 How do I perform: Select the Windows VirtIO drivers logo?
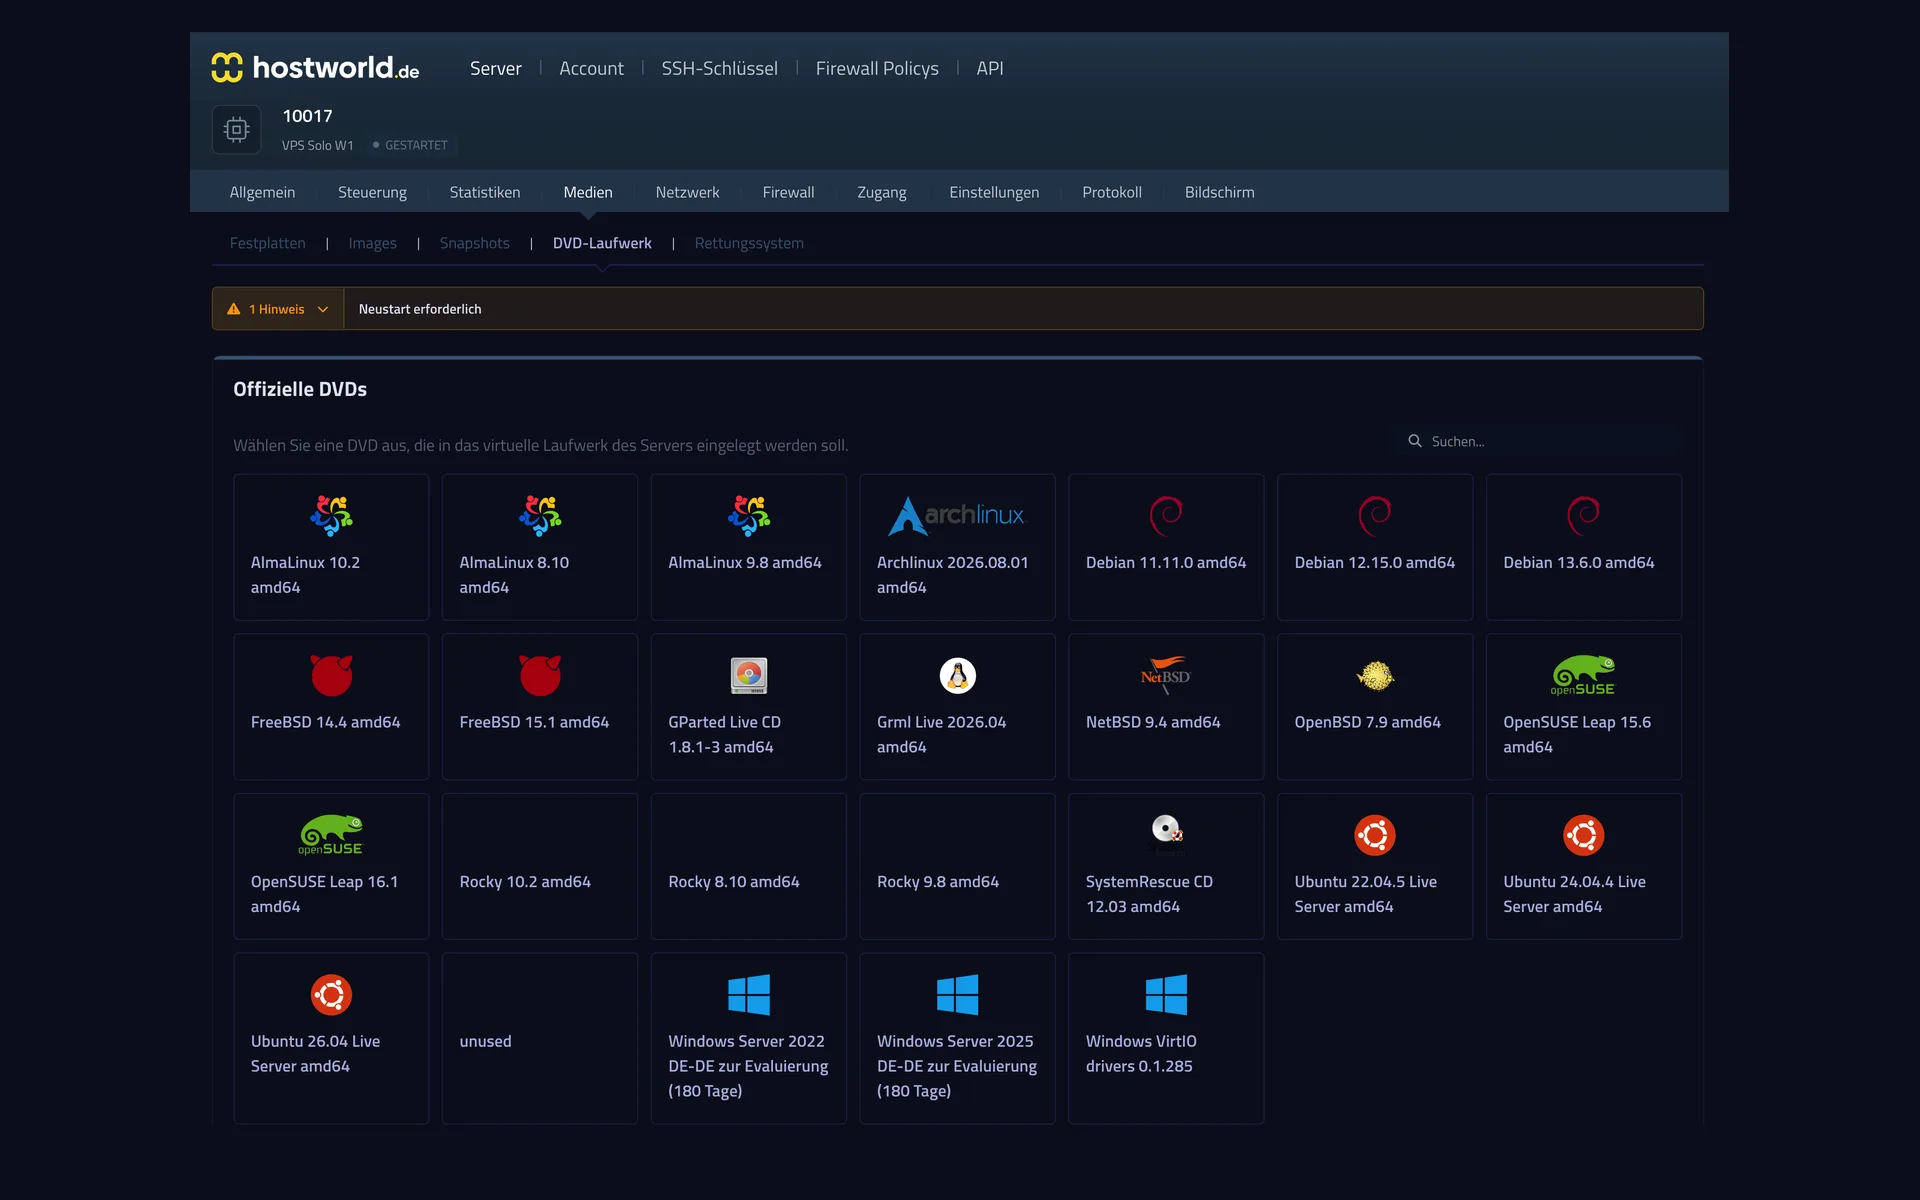[x=1166, y=995]
